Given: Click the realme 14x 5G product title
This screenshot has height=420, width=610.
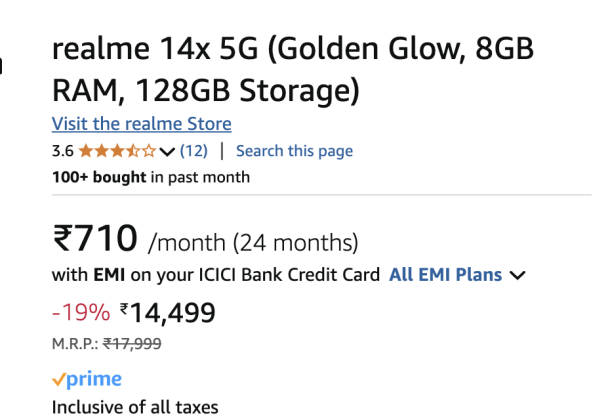Looking at the screenshot, I should pos(293,69).
